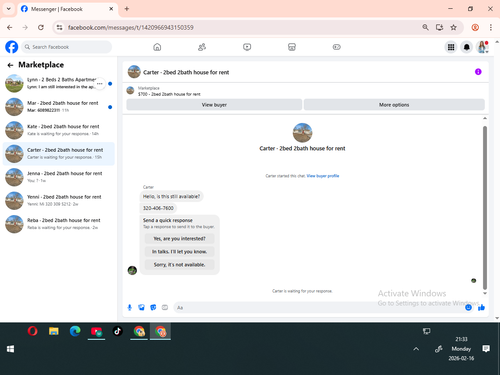Record a voice clip with microphone icon
This screenshot has width=500, height=375.
[130, 307]
